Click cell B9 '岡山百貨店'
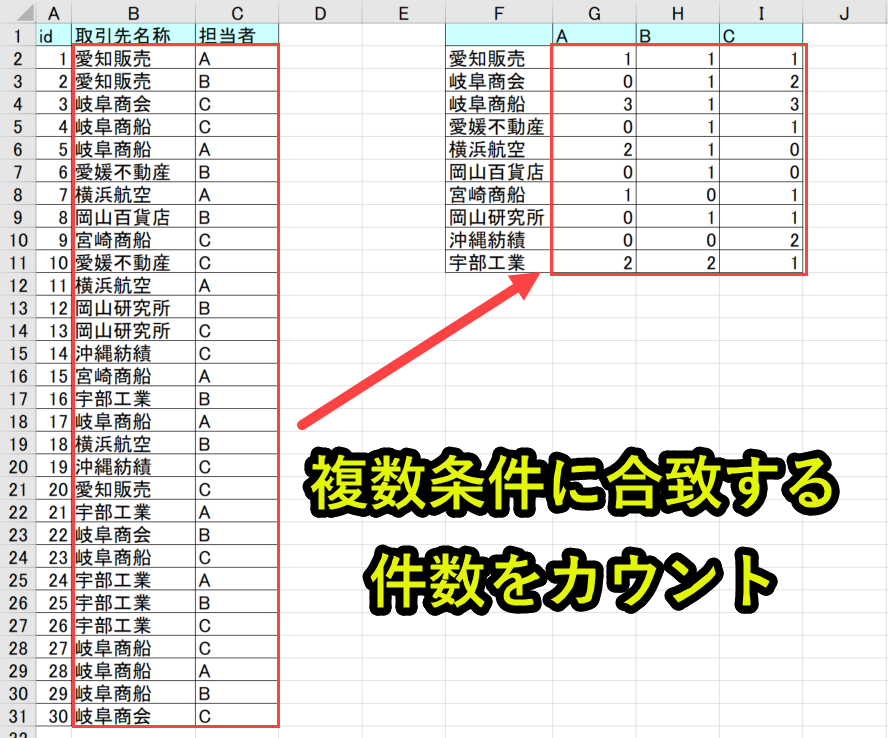Viewport: 888px width, 738px height. point(134,216)
